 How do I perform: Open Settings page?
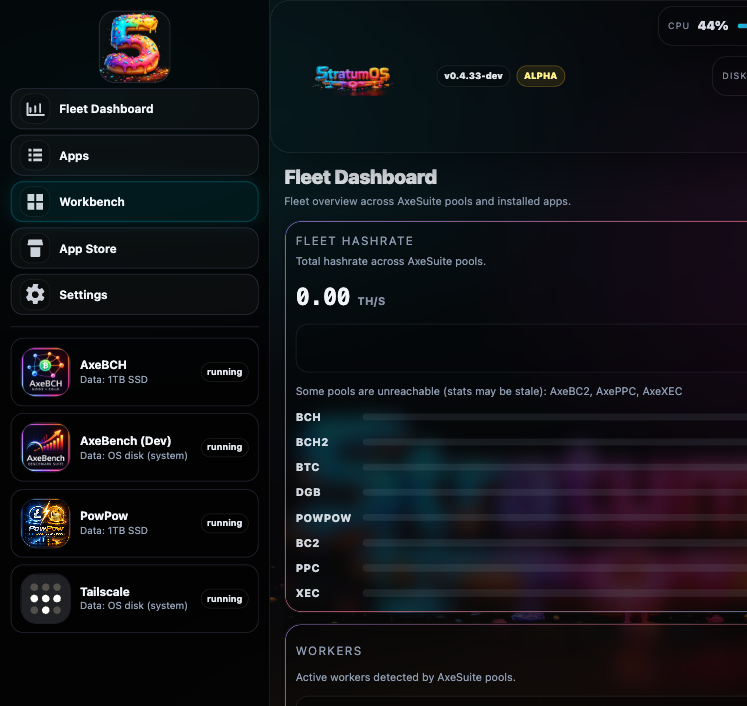[x=135, y=294]
